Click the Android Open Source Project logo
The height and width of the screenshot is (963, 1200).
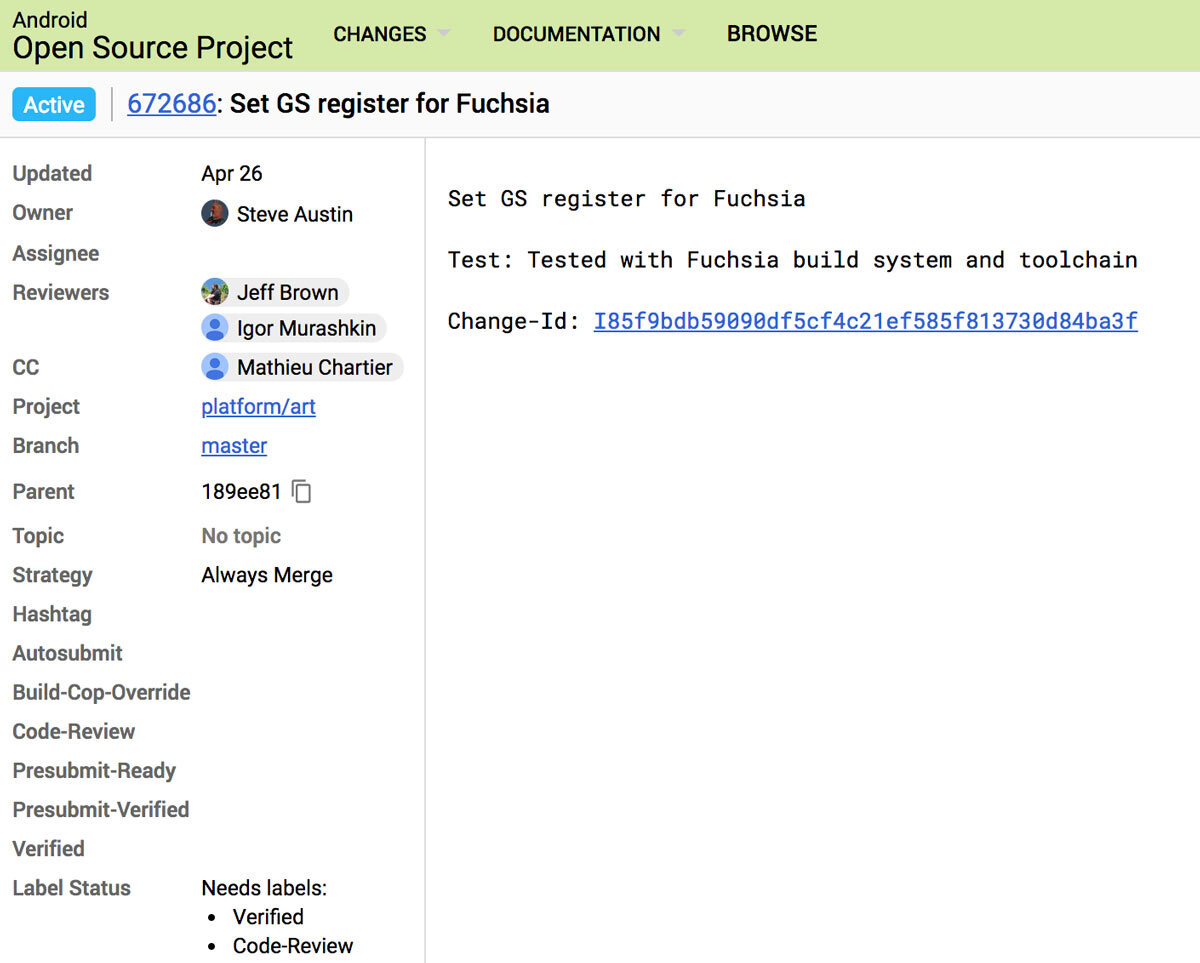pyautogui.click(x=152, y=36)
